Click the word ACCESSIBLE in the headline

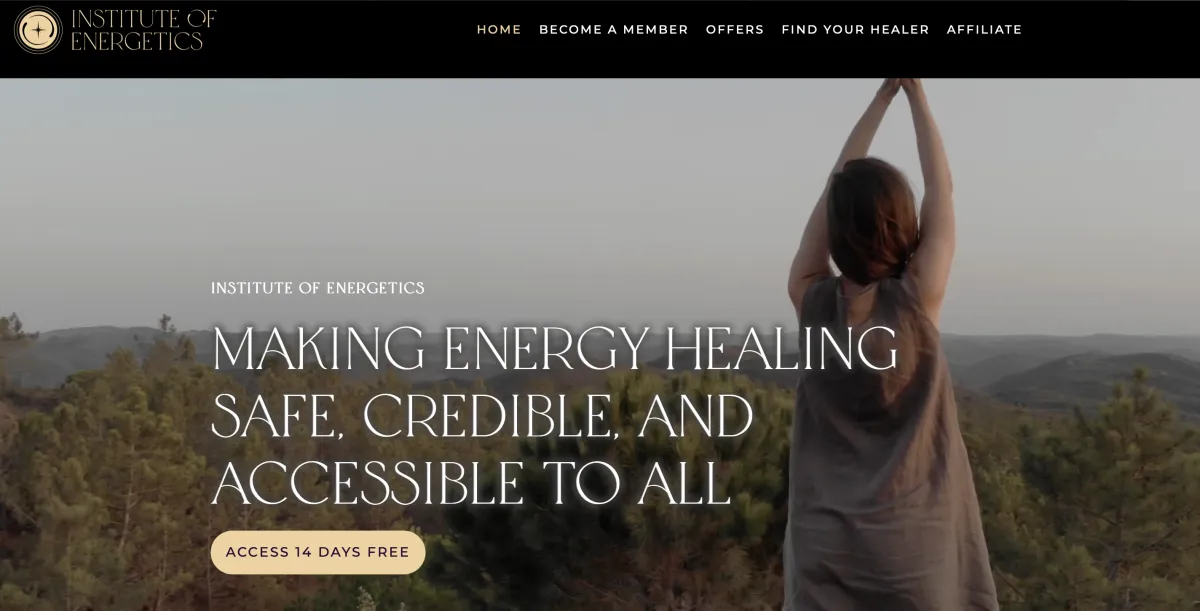367,482
